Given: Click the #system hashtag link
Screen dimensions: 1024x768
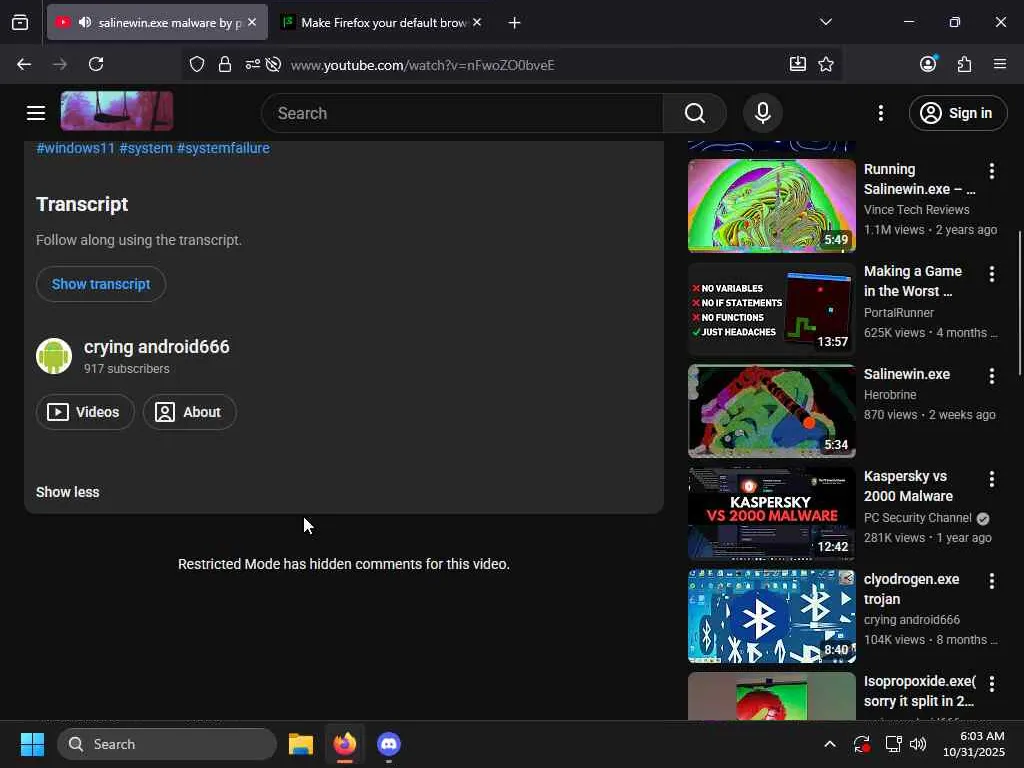Looking at the screenshot, I should pyautogui.click(x=146, y=148).
